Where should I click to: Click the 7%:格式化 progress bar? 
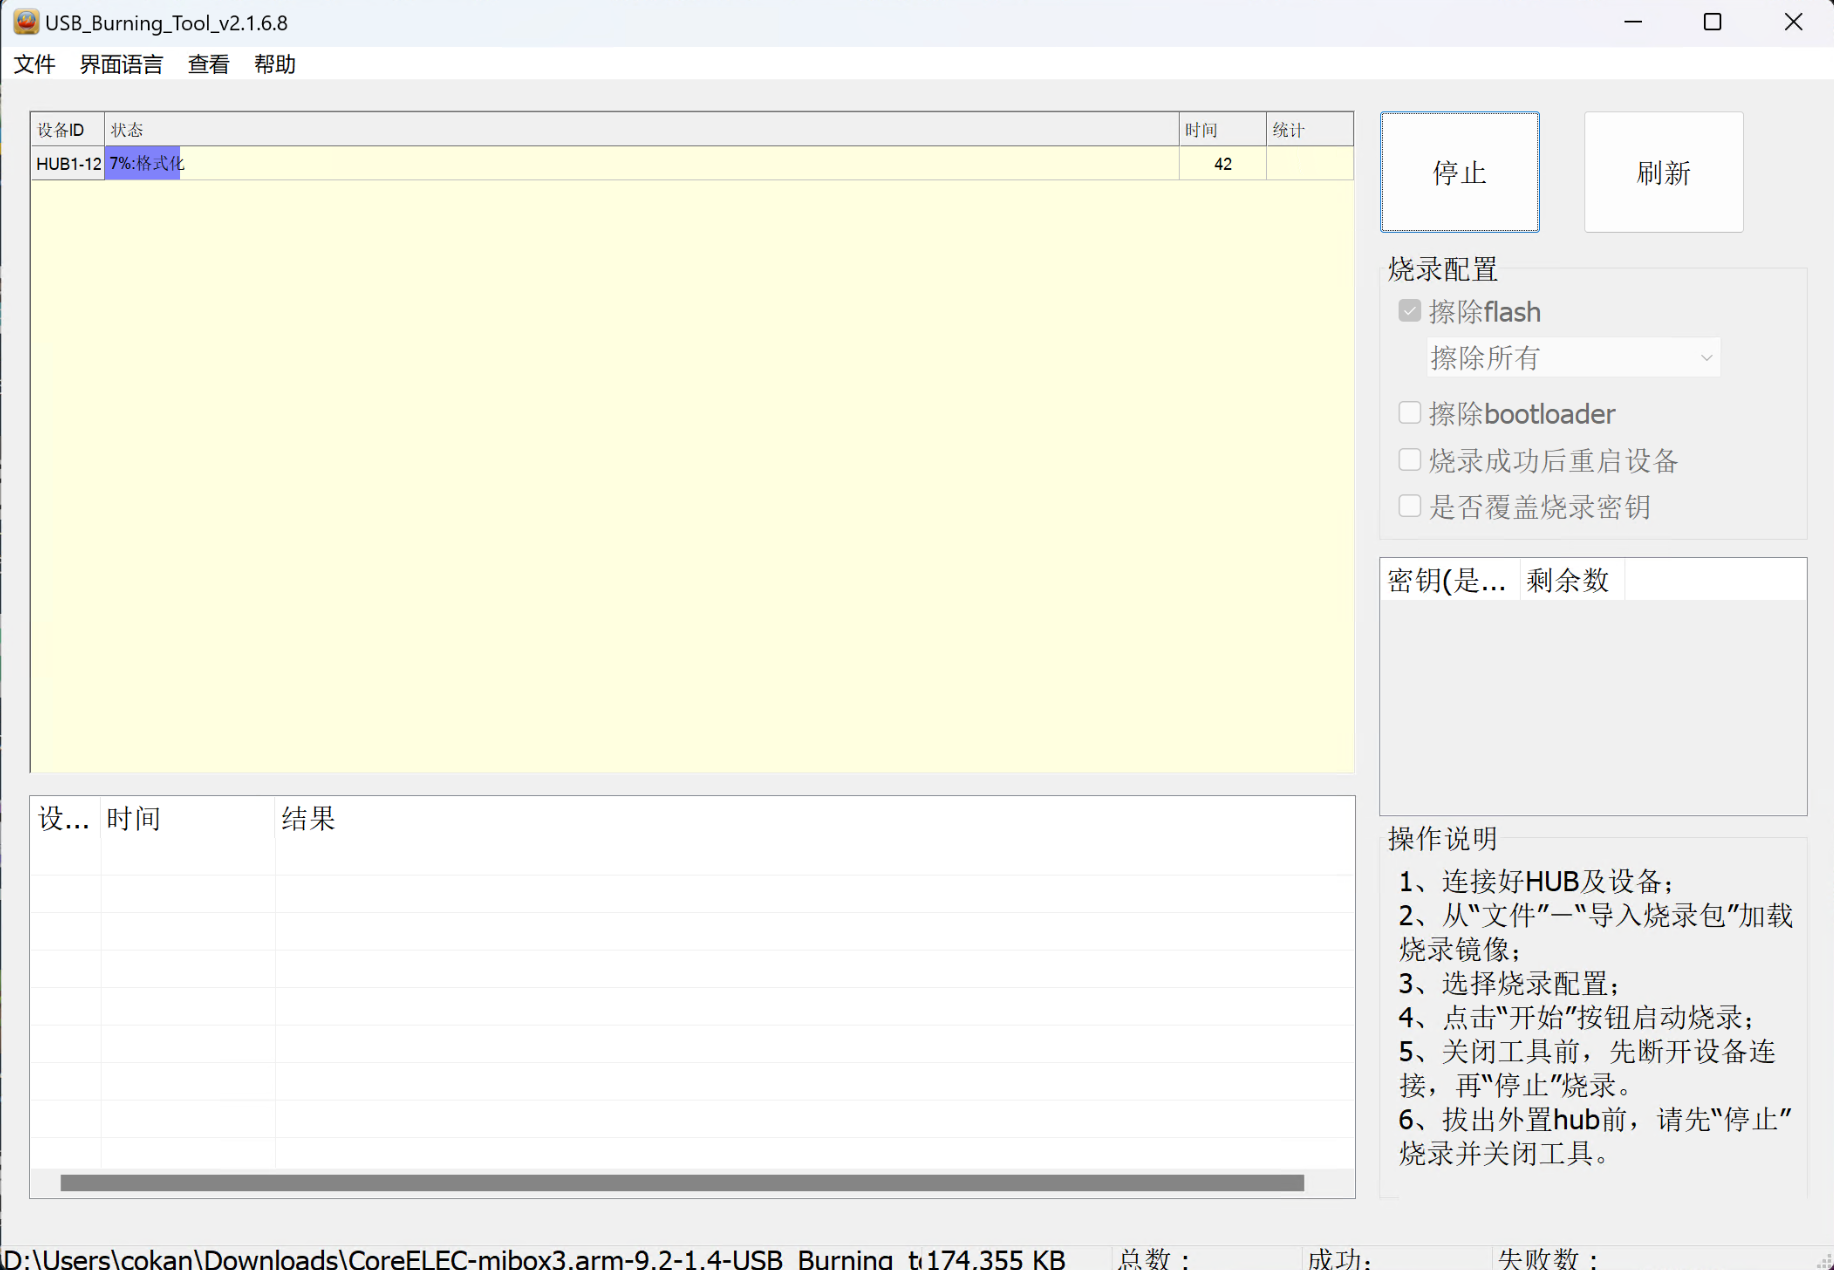click(x=144, y=163)
